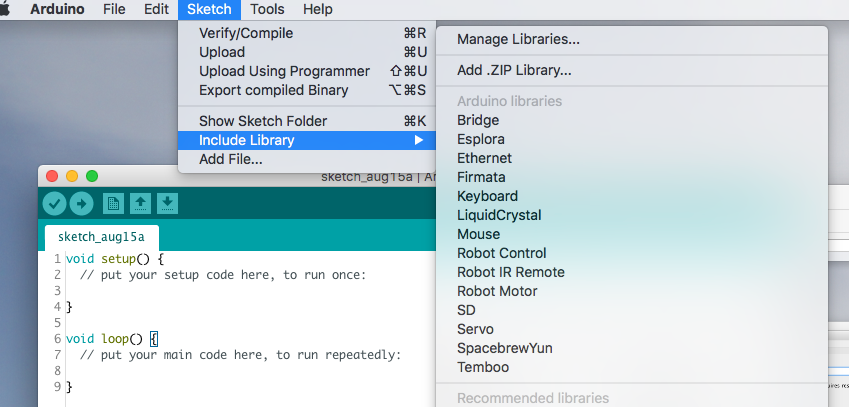The width and height of the screenshot is (849, 407).
Task: Open the Edit menu
Action: coord(156,9)
